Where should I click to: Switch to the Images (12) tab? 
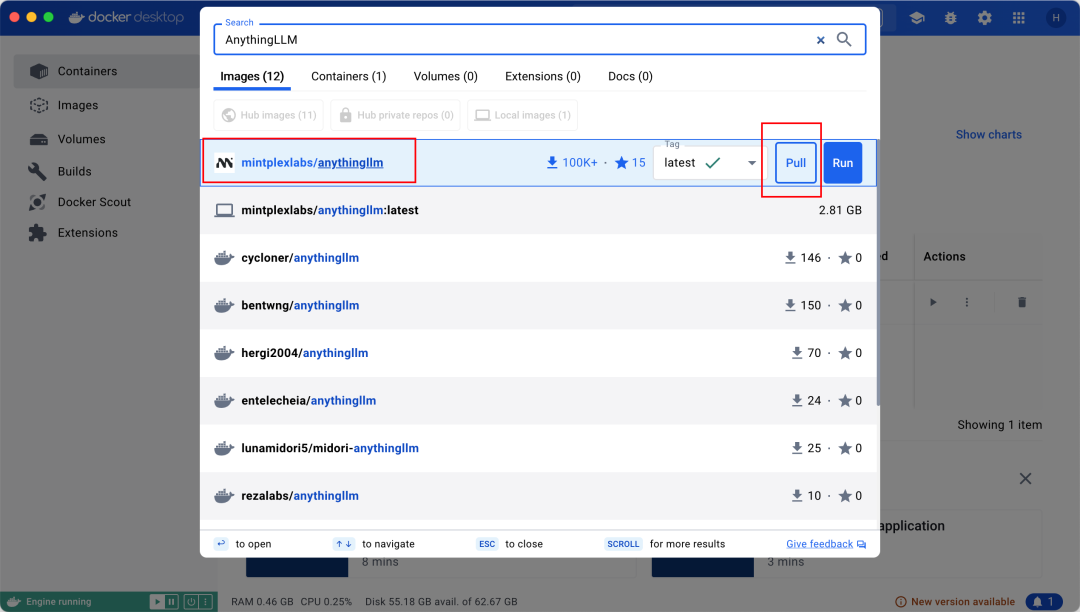click(252, 76)
